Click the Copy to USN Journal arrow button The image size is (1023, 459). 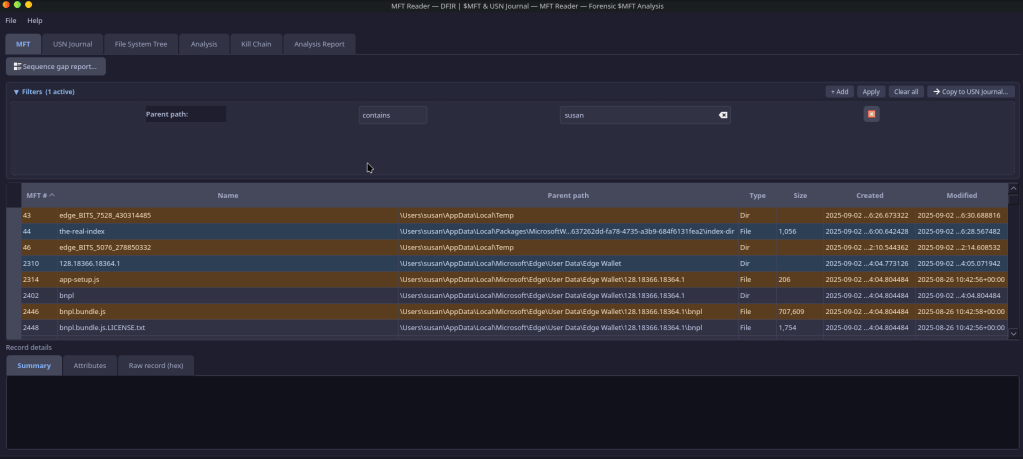coord(971,91)
